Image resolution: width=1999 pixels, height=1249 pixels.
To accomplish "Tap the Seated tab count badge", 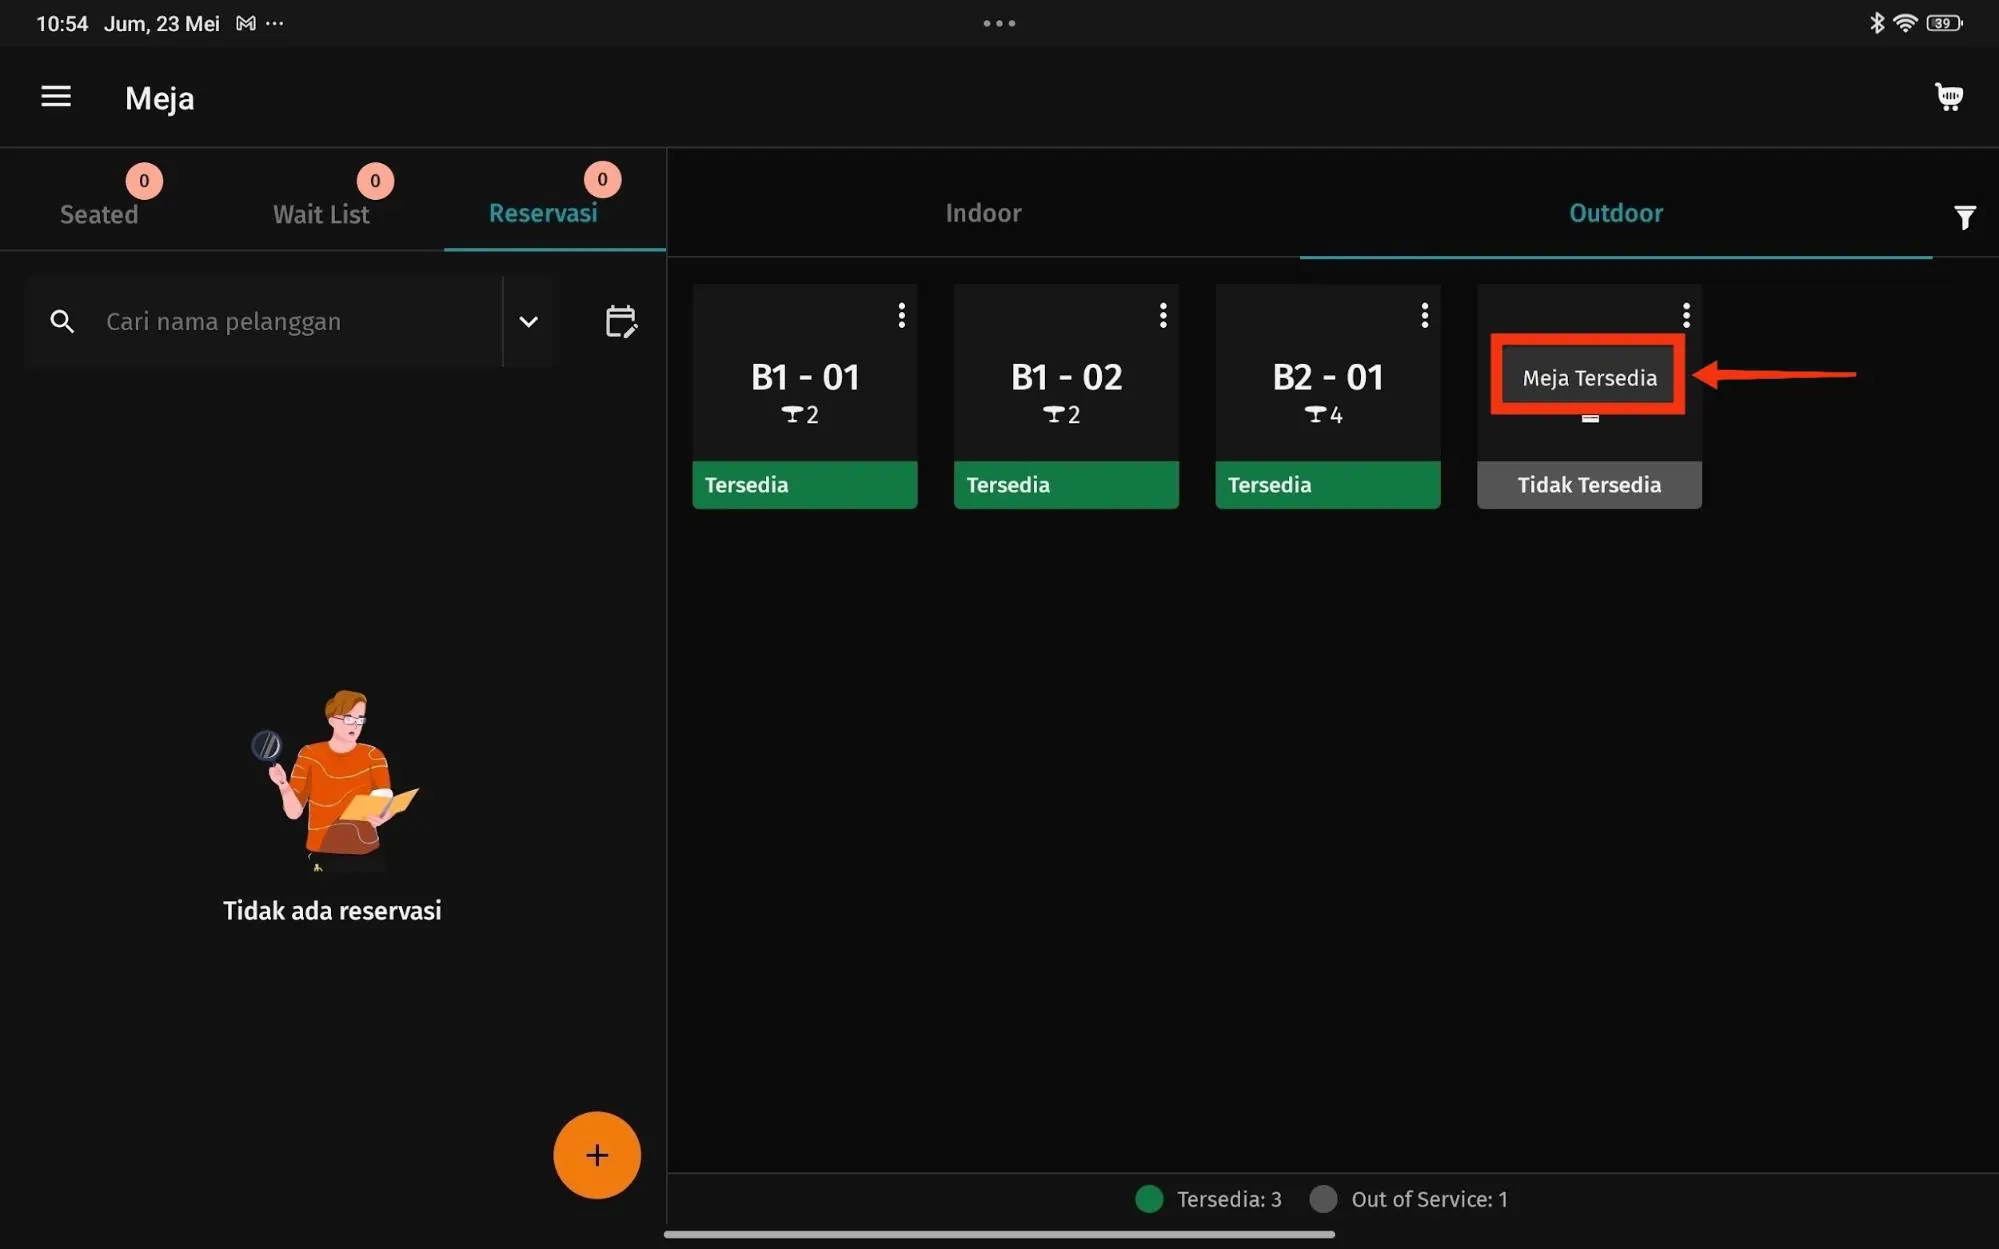I will pos(144,181).
